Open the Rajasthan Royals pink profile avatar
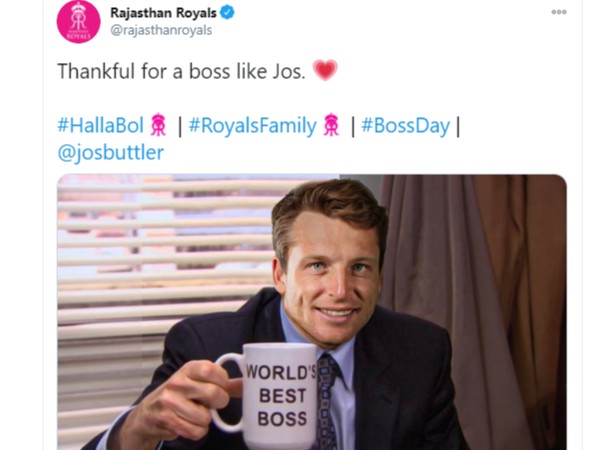 [x=78, y=21]
